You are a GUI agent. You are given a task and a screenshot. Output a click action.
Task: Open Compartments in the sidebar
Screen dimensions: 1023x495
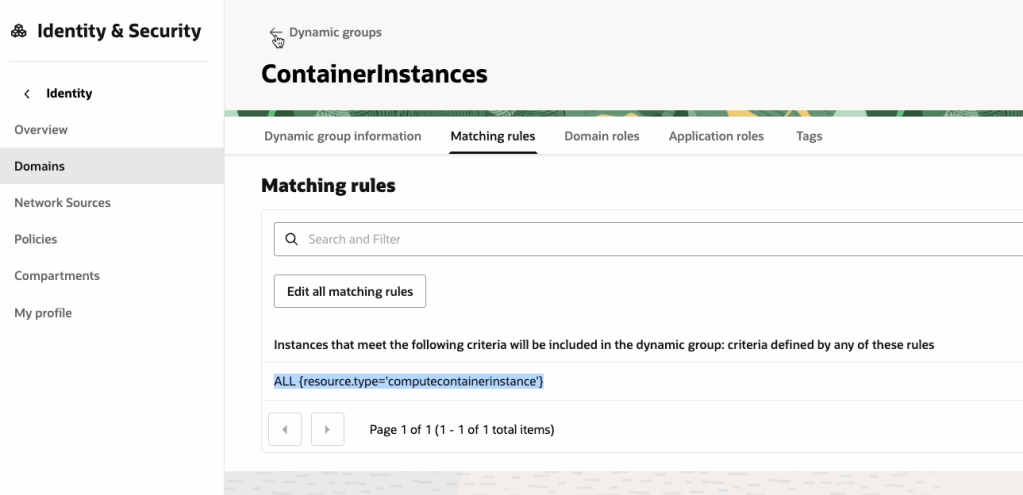(x=57, y=276)
